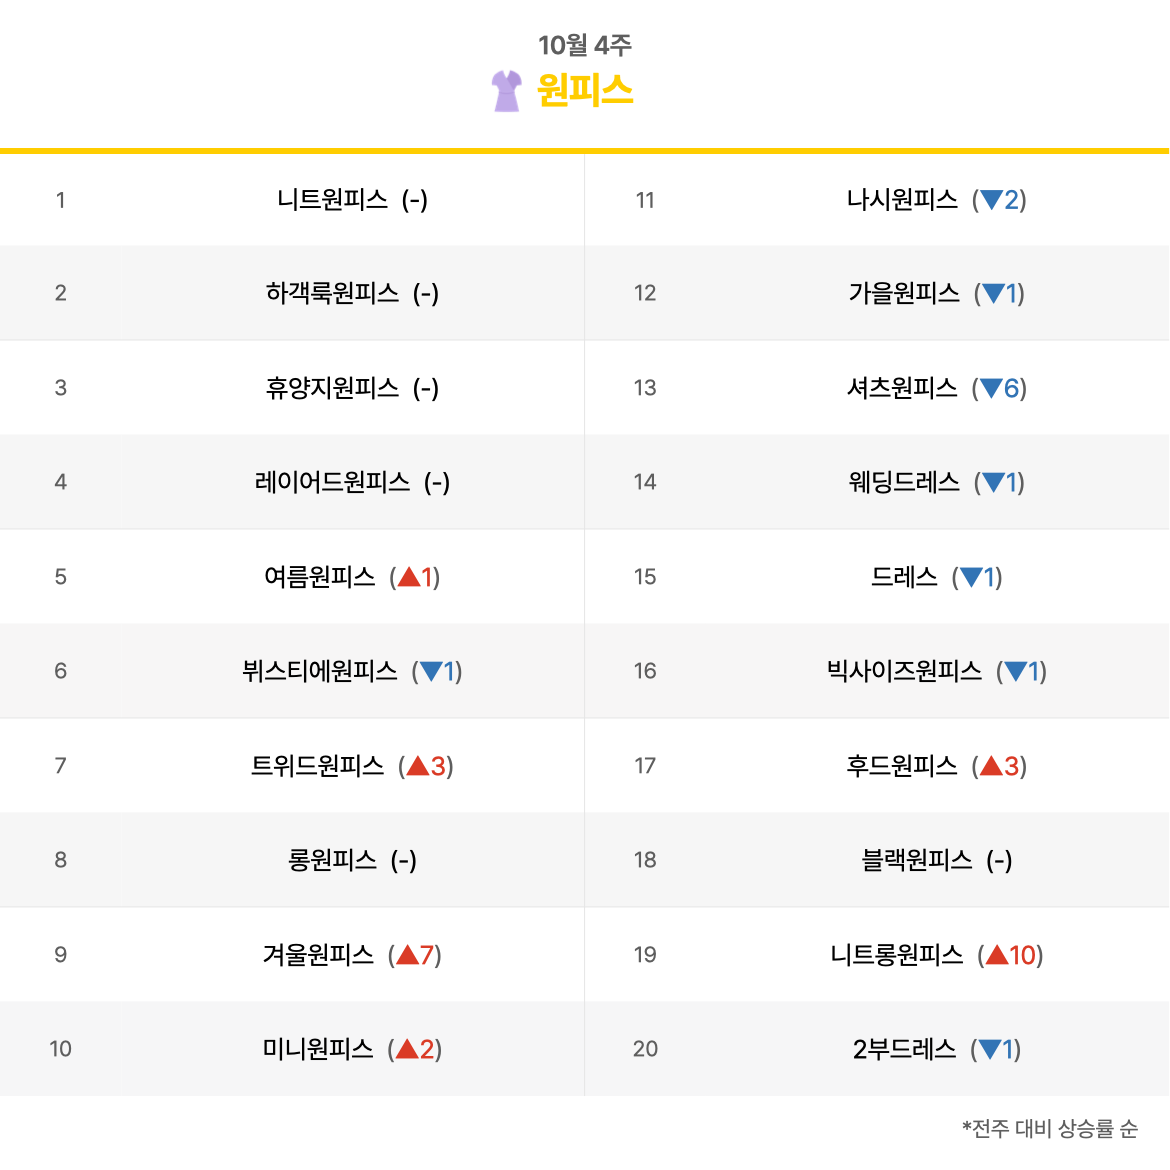Click the blue down arrow beside 뷔스티에원피스
The width and height of the screenshot is (1170, 1170).
pyautogui.click(x=430, y=671)
